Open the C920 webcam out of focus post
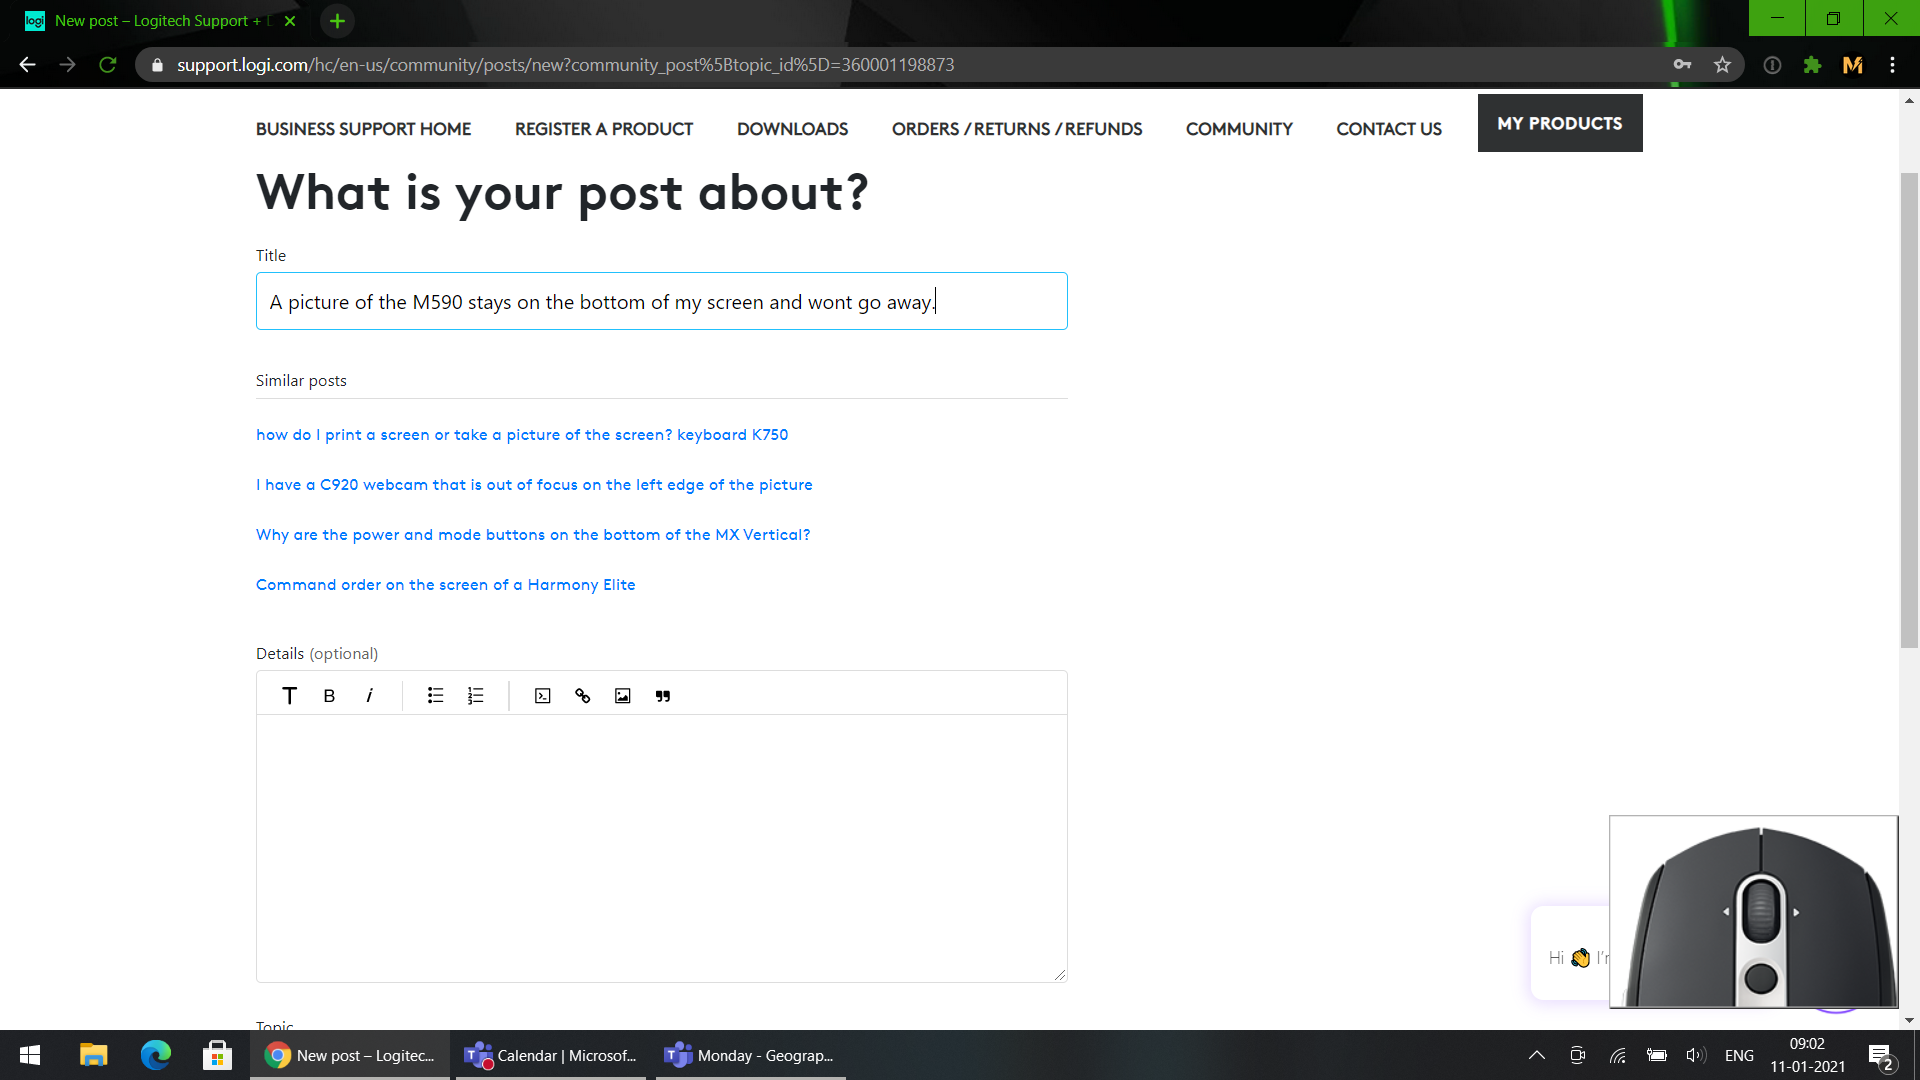The height and width of the screenshot is (1080, 1920). click(534, 485)
